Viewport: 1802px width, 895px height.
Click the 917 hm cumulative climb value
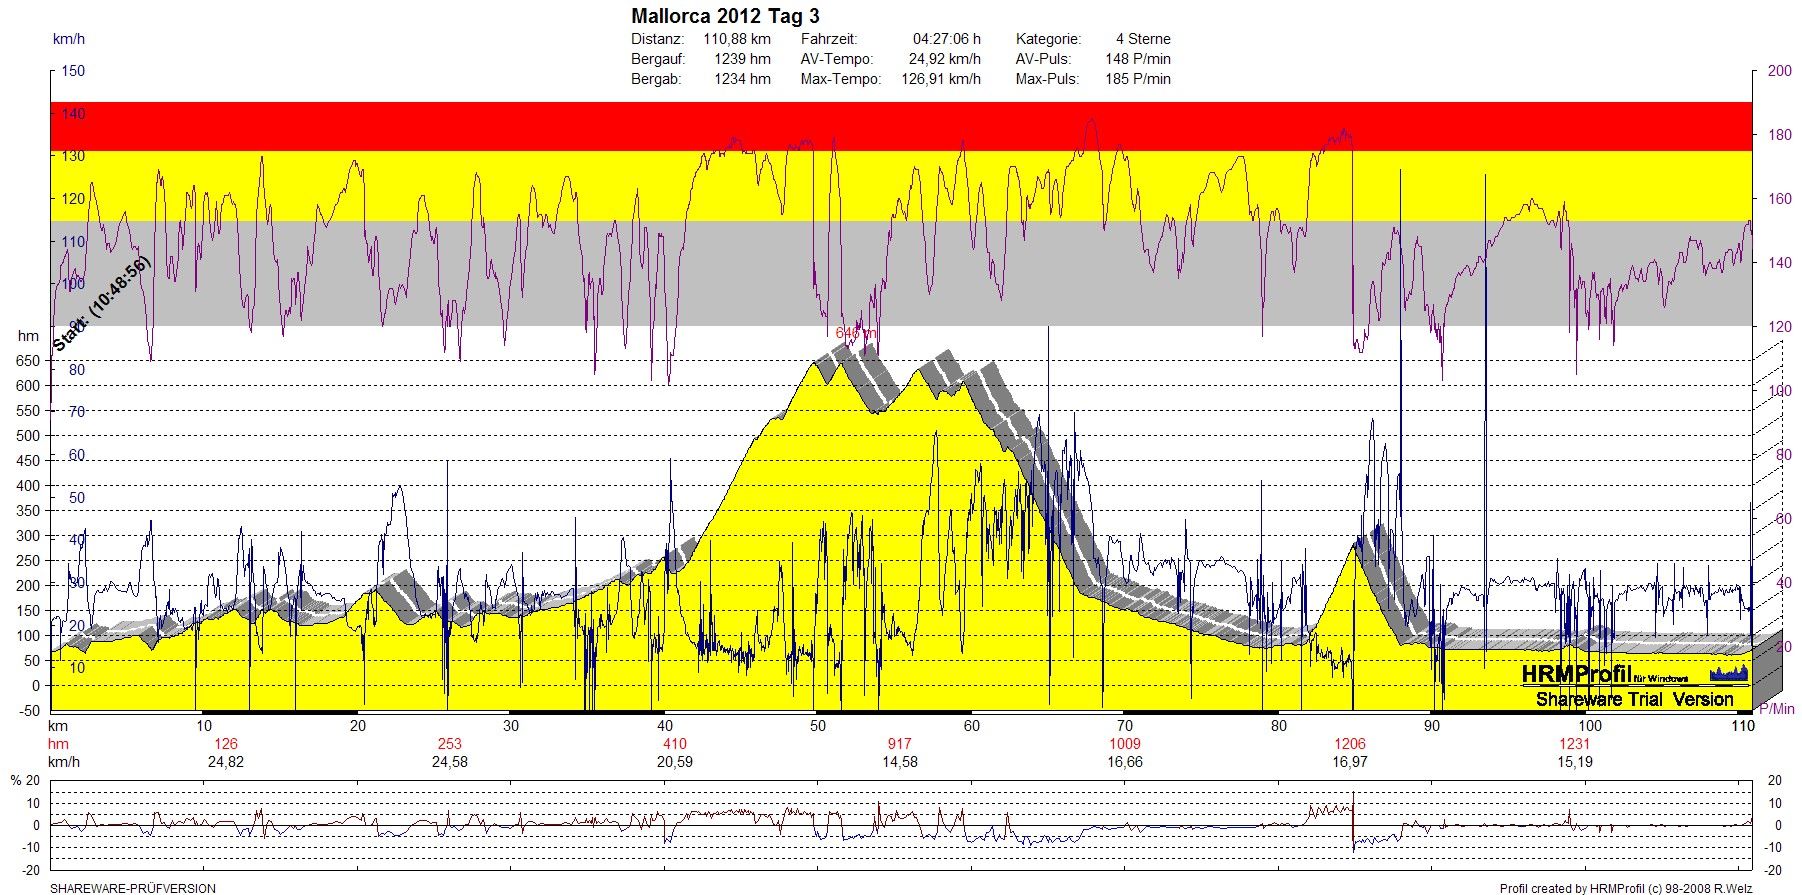coord(899,744)
